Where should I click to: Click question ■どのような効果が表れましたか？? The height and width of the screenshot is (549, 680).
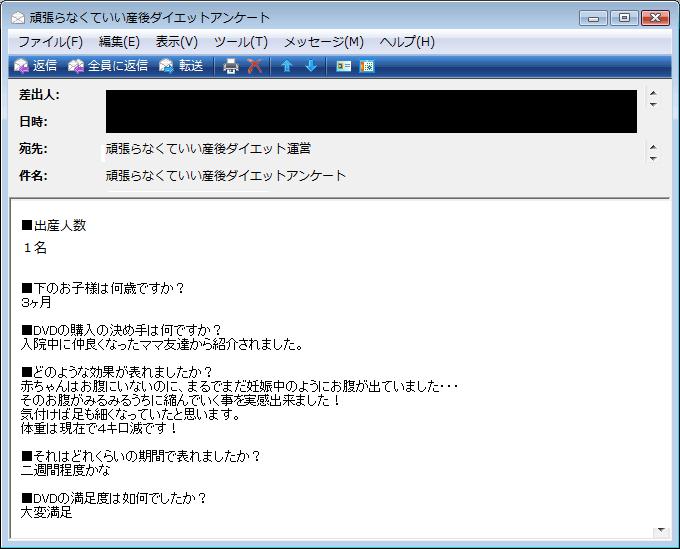117,372
